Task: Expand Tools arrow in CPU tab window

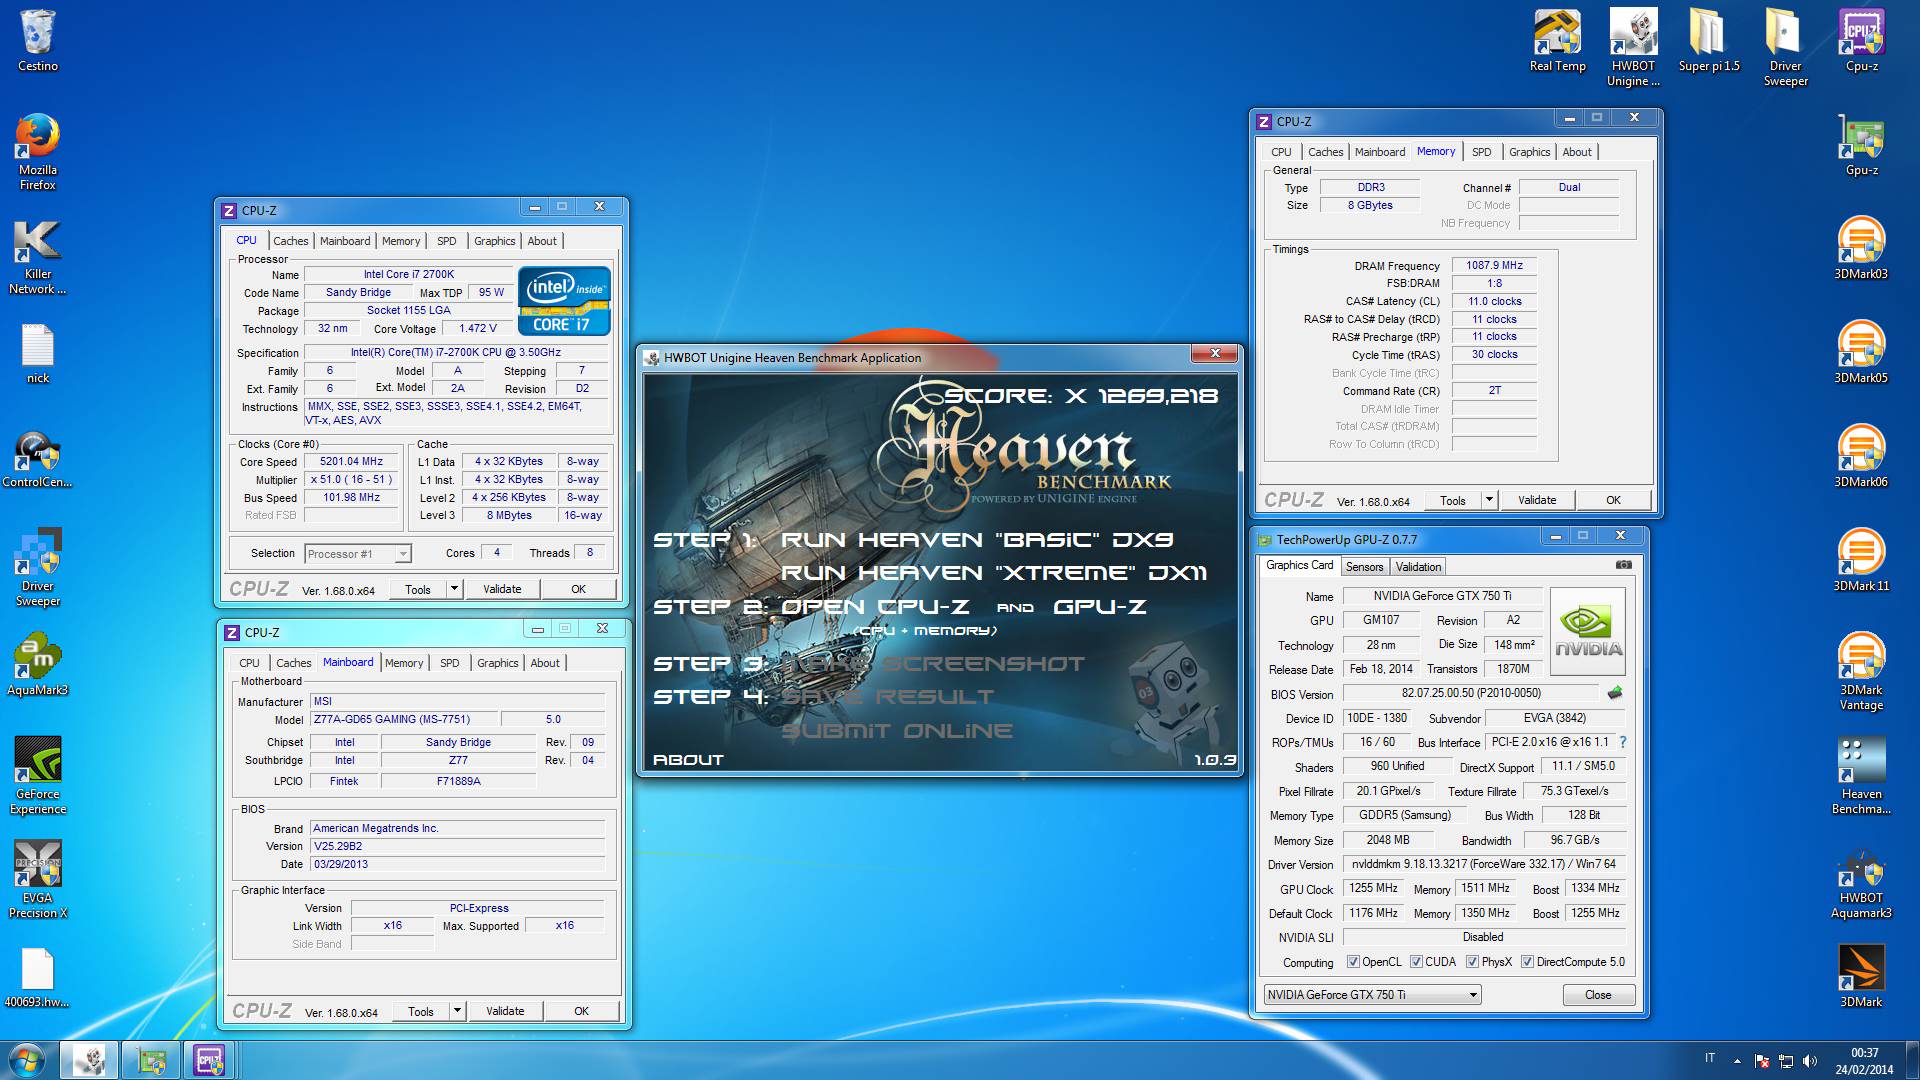Action: click(454, 589)
